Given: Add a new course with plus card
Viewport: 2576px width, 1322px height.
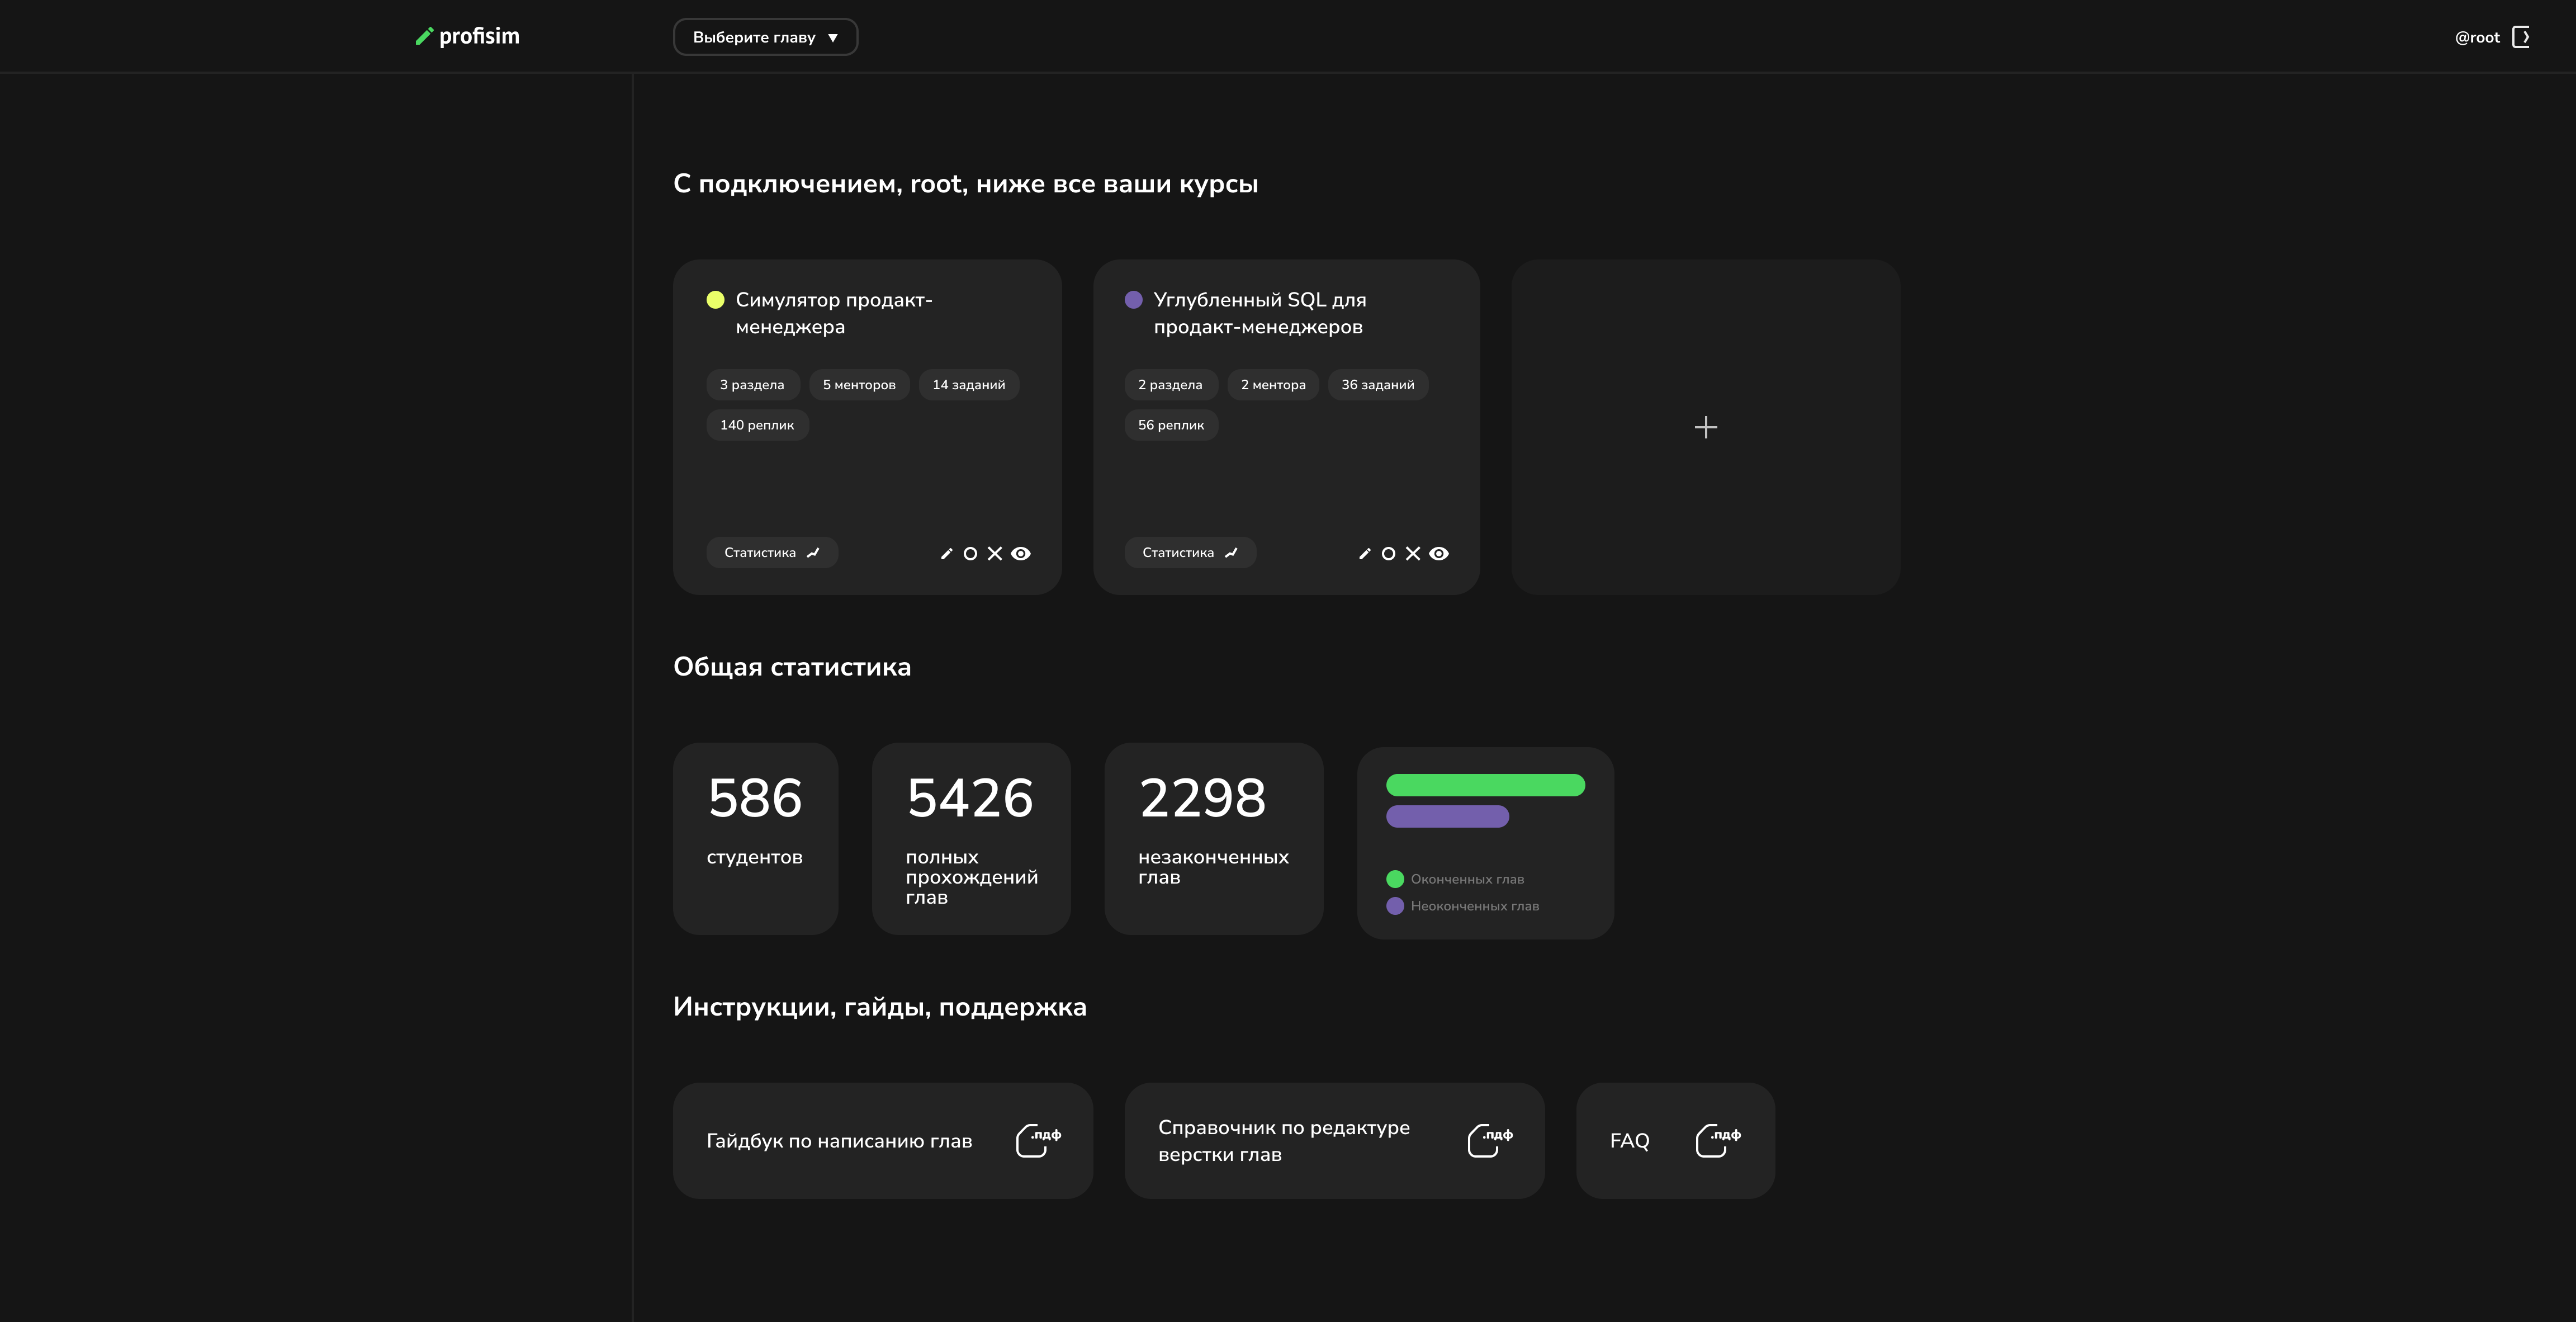Looking at the screenshot, I should click(x=1706, y=427).
